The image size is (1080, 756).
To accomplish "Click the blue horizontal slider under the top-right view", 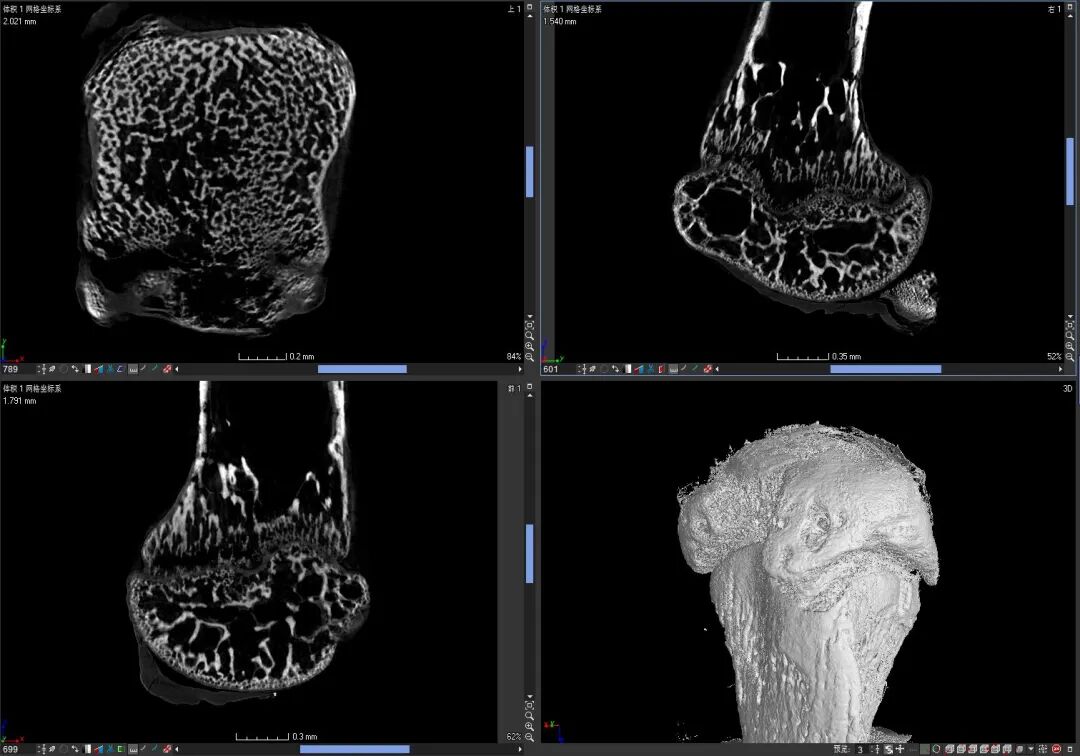I will (x=885, y=369).
